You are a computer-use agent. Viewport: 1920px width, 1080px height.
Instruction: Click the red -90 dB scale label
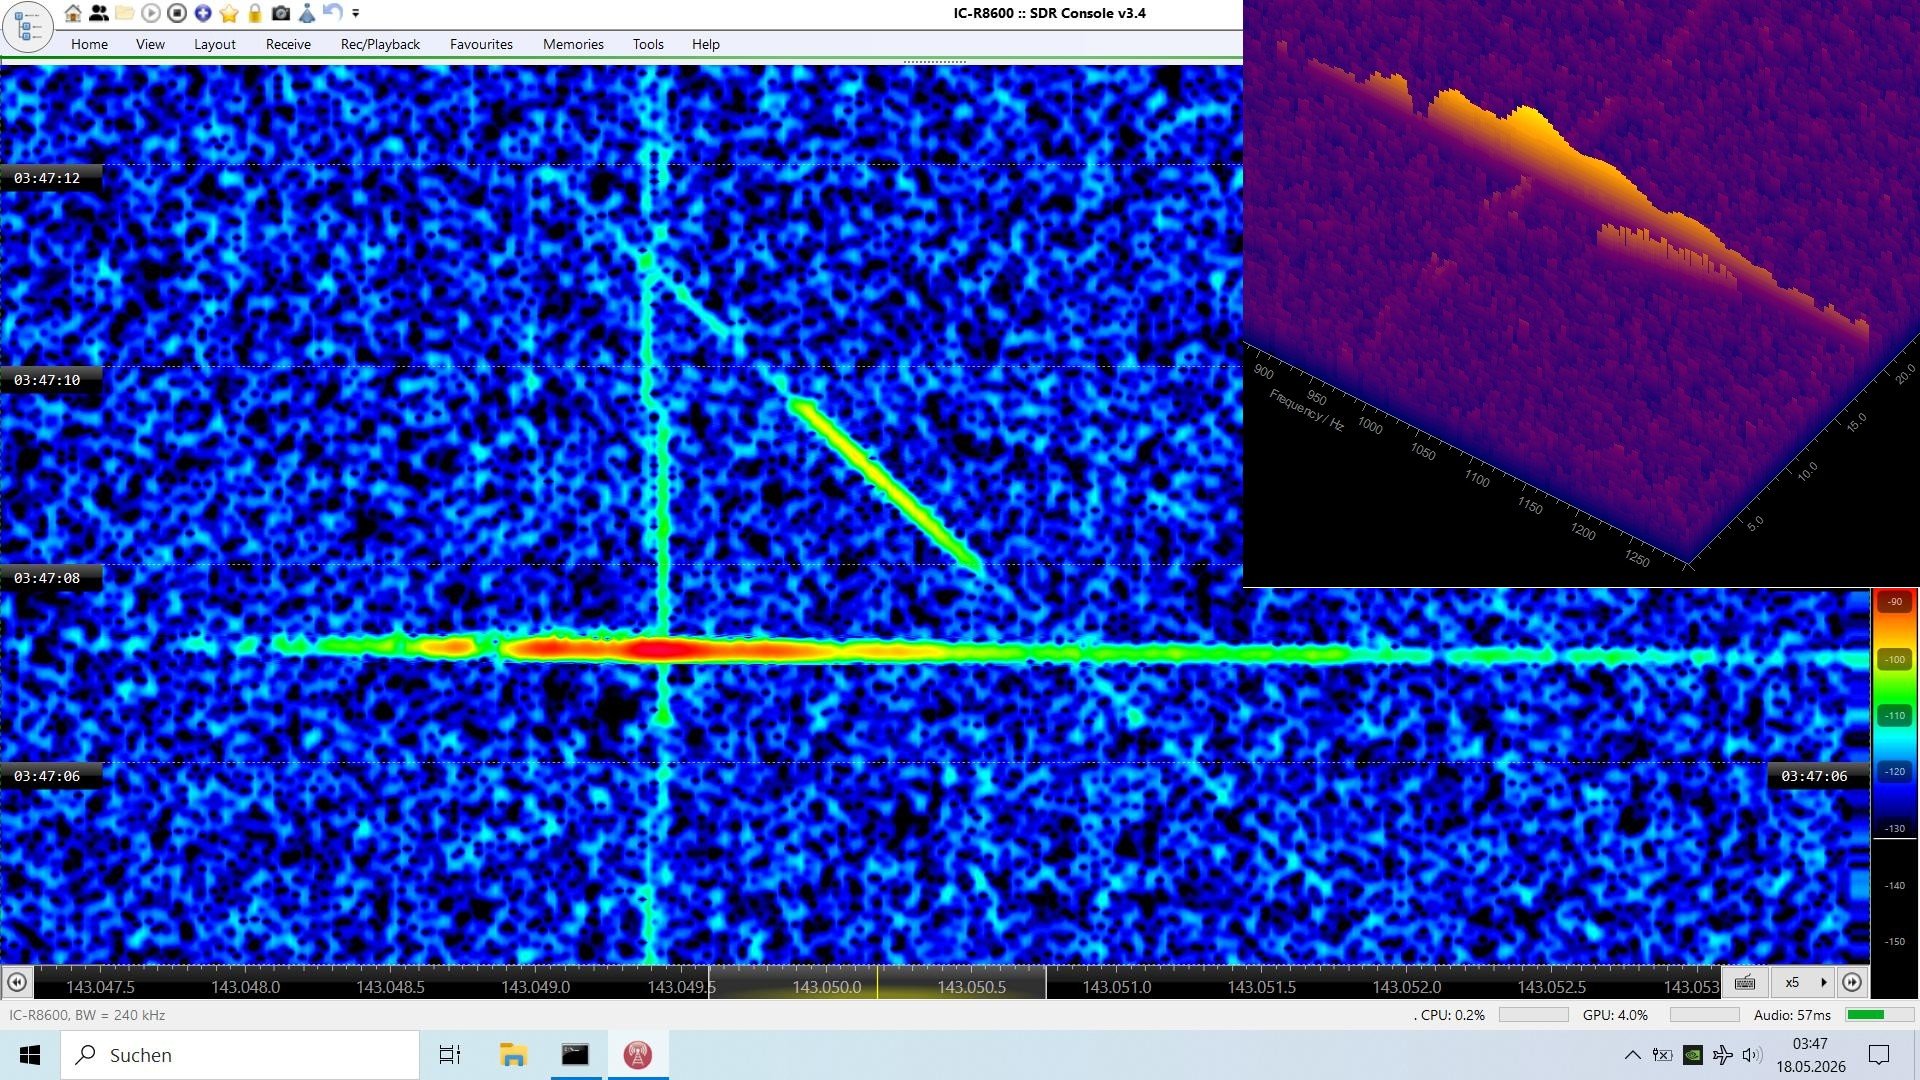(1895, 602)
